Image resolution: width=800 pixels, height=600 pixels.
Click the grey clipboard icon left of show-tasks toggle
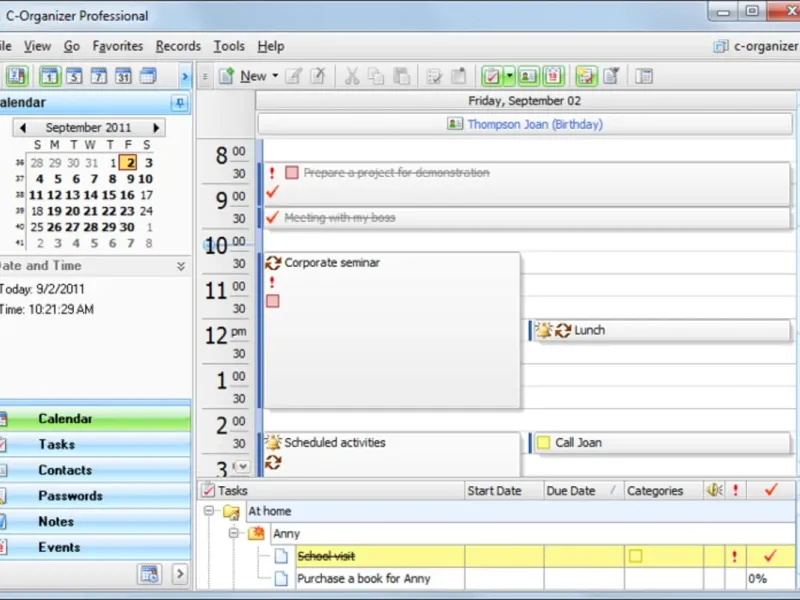pyautogui.click(x=459, y=76)
